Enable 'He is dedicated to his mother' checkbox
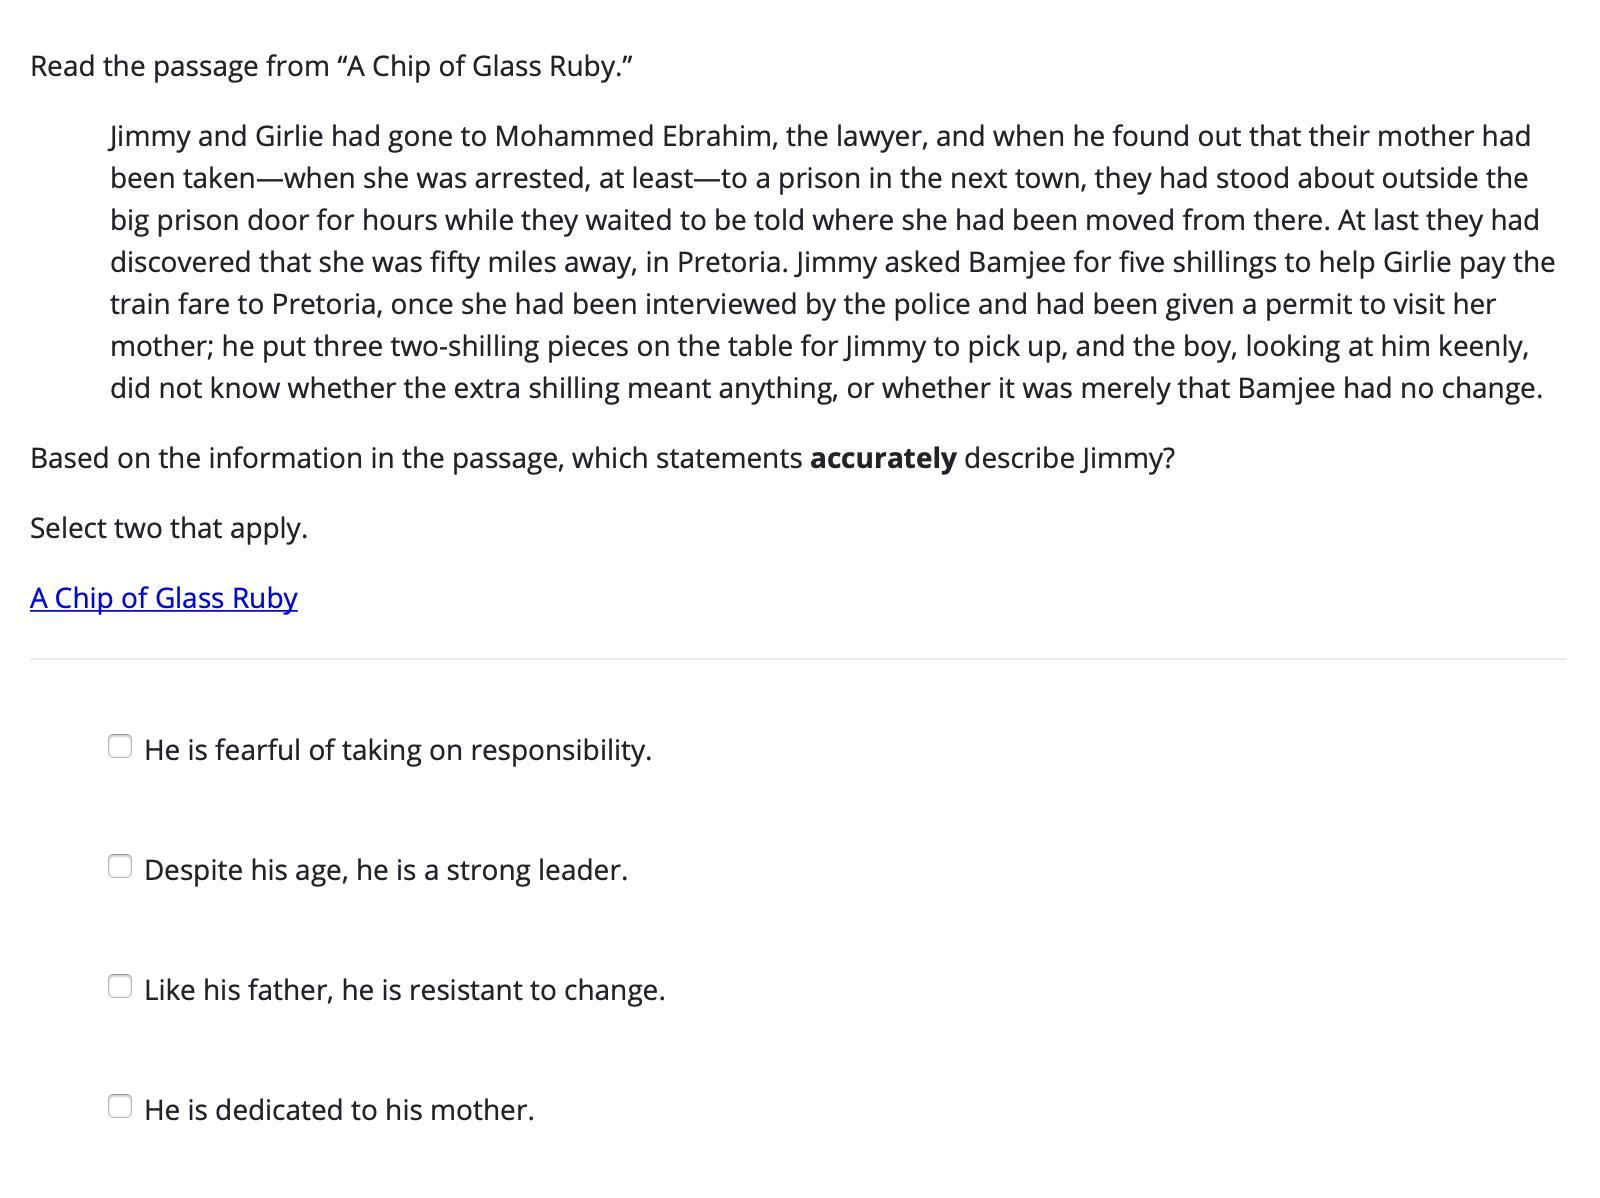The width and height of the screenshot is (1600, 1198). [x=120, y=1106]
